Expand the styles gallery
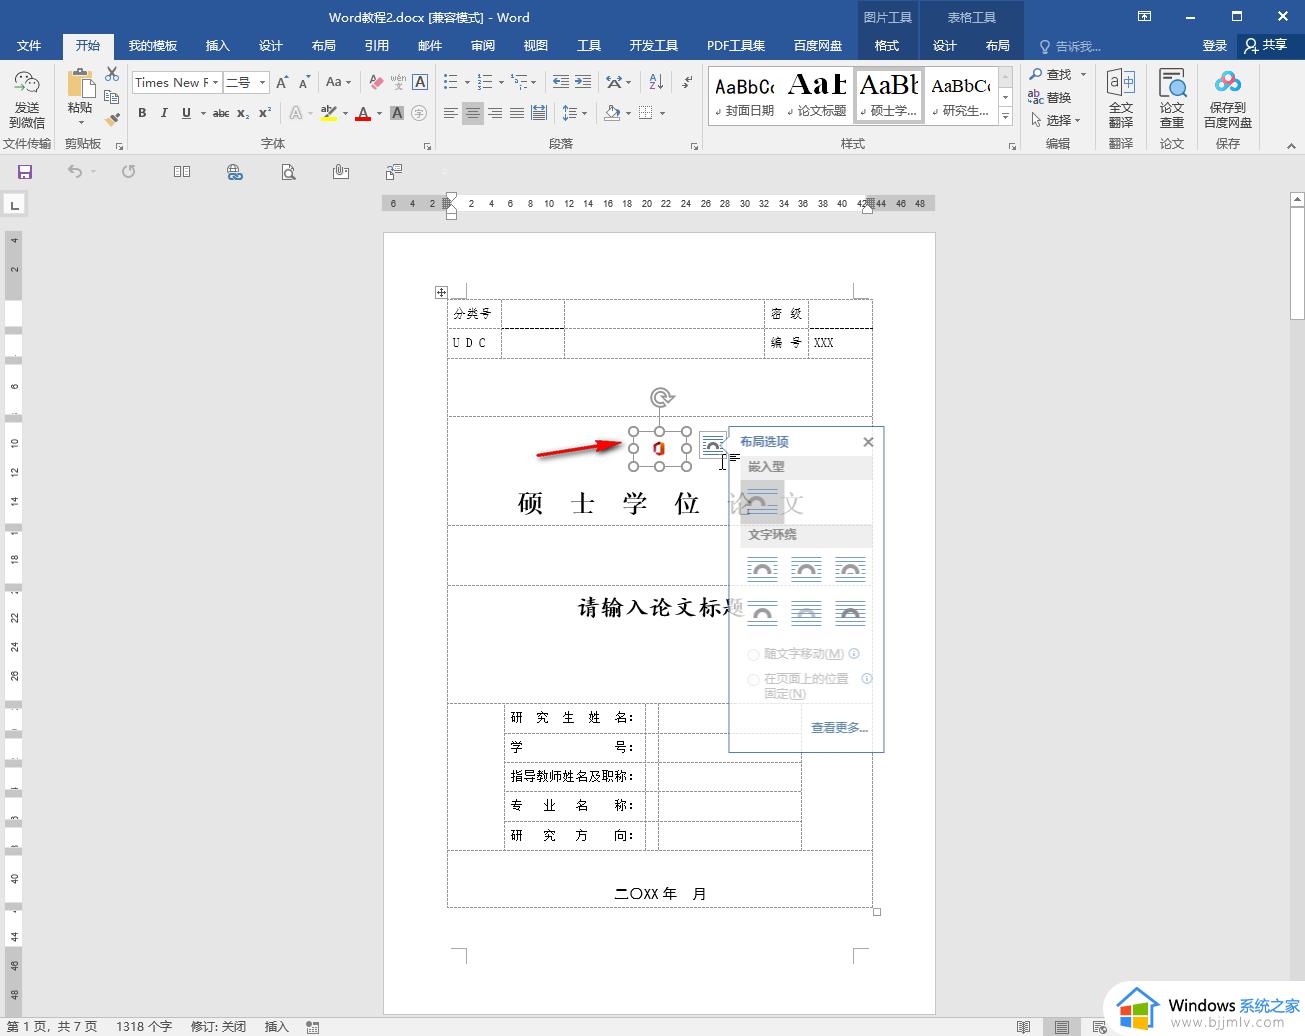The width and height of the screenshot is (1305, 1036). coord(1006,118)
